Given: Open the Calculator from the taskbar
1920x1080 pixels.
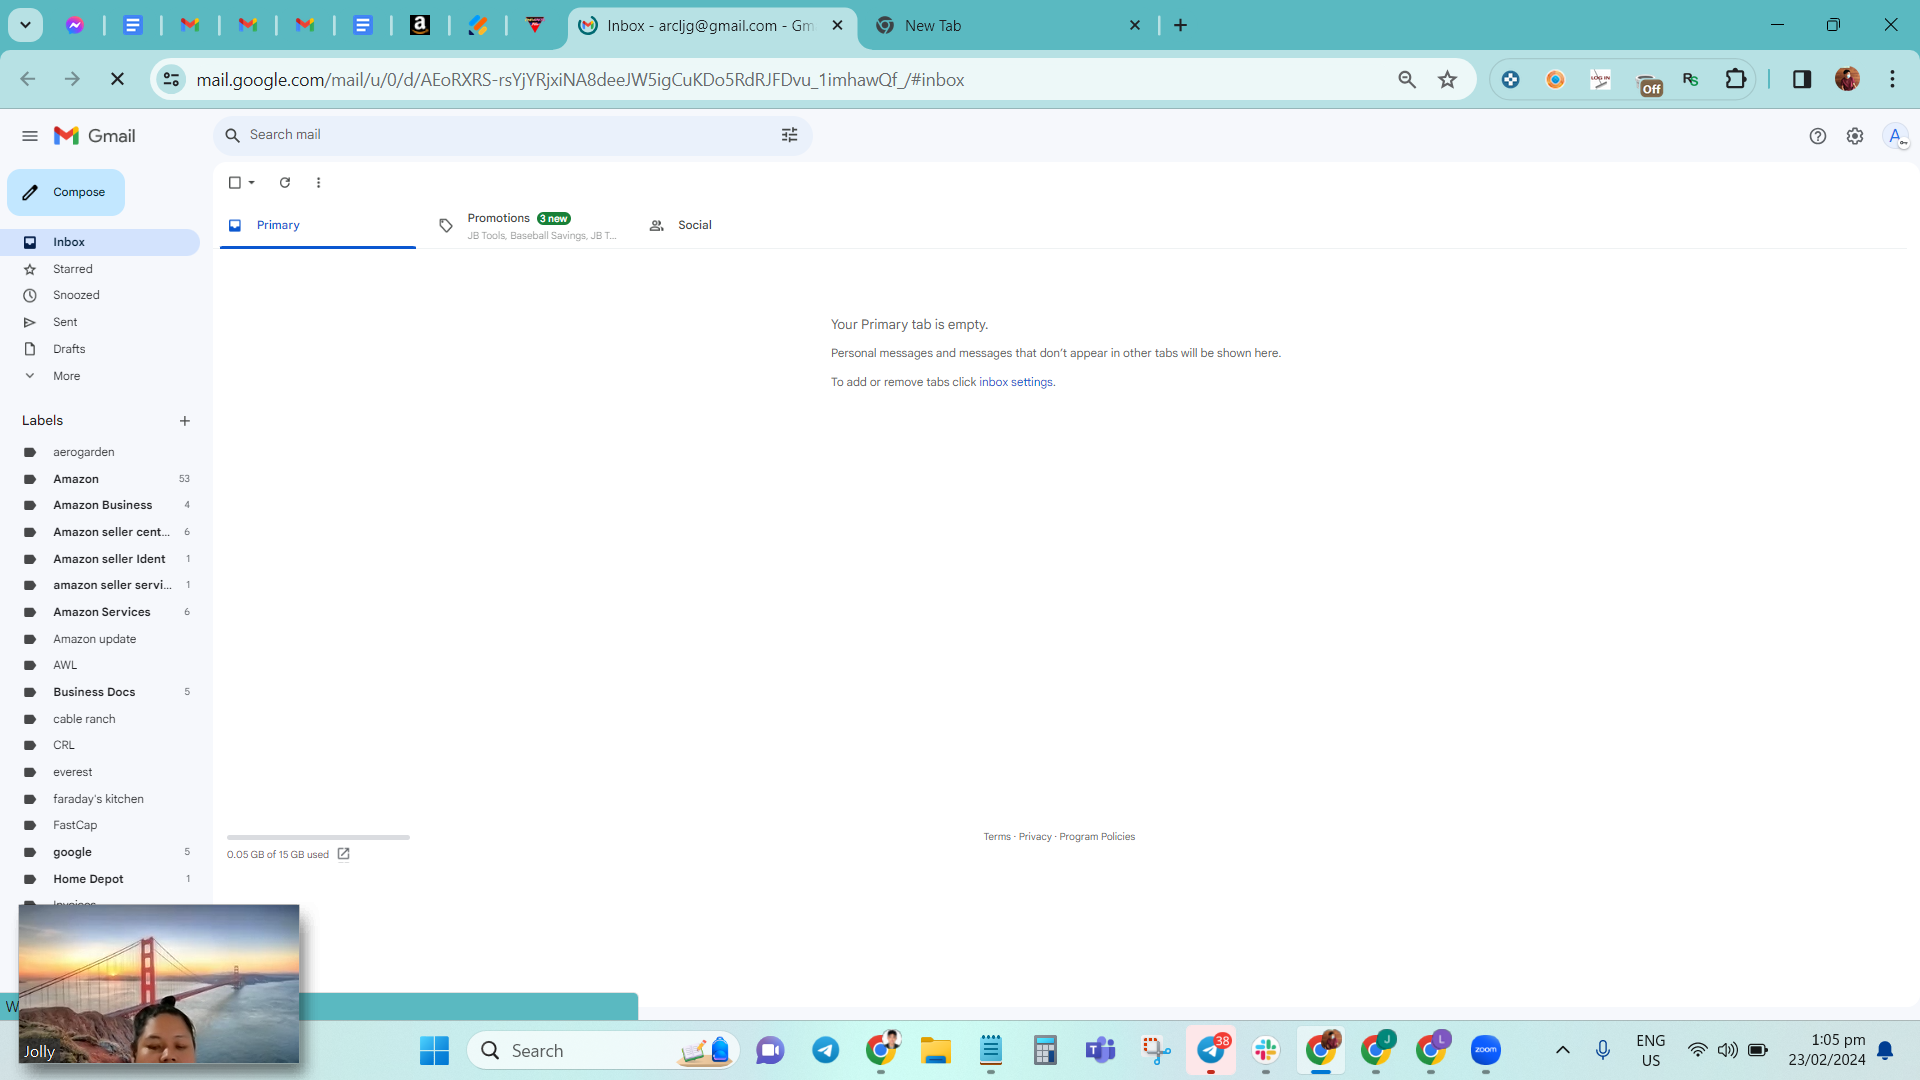Looking at the screenshot, I should point(1045,1050).
